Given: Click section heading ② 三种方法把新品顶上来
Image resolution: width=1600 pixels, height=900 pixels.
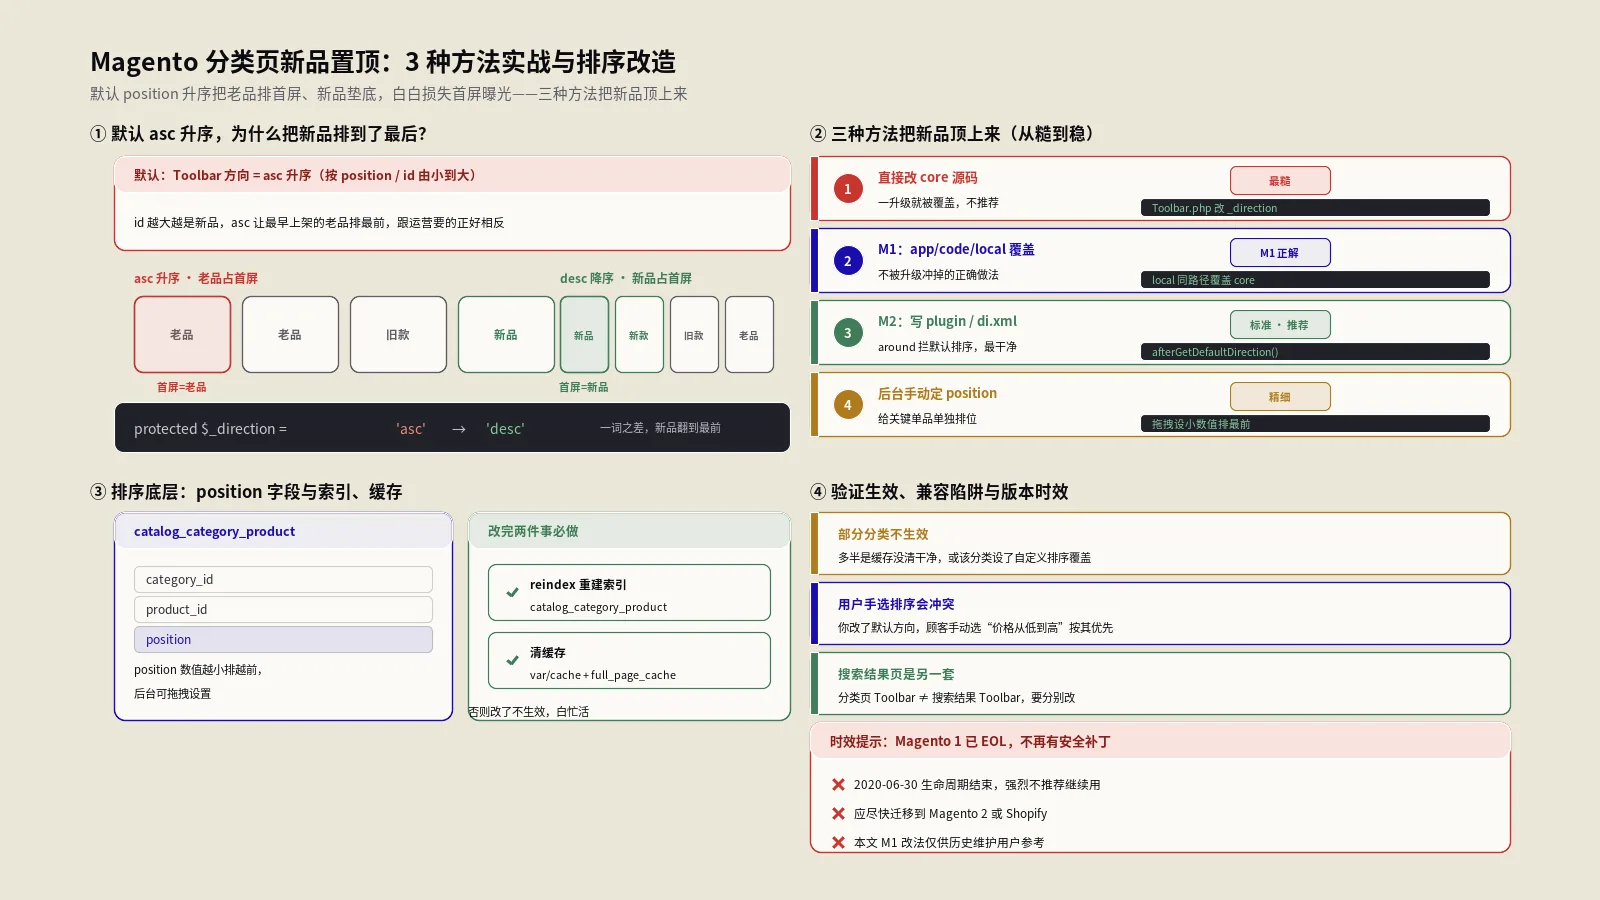Looking at the screenshot, I should [x=952, y=134].
